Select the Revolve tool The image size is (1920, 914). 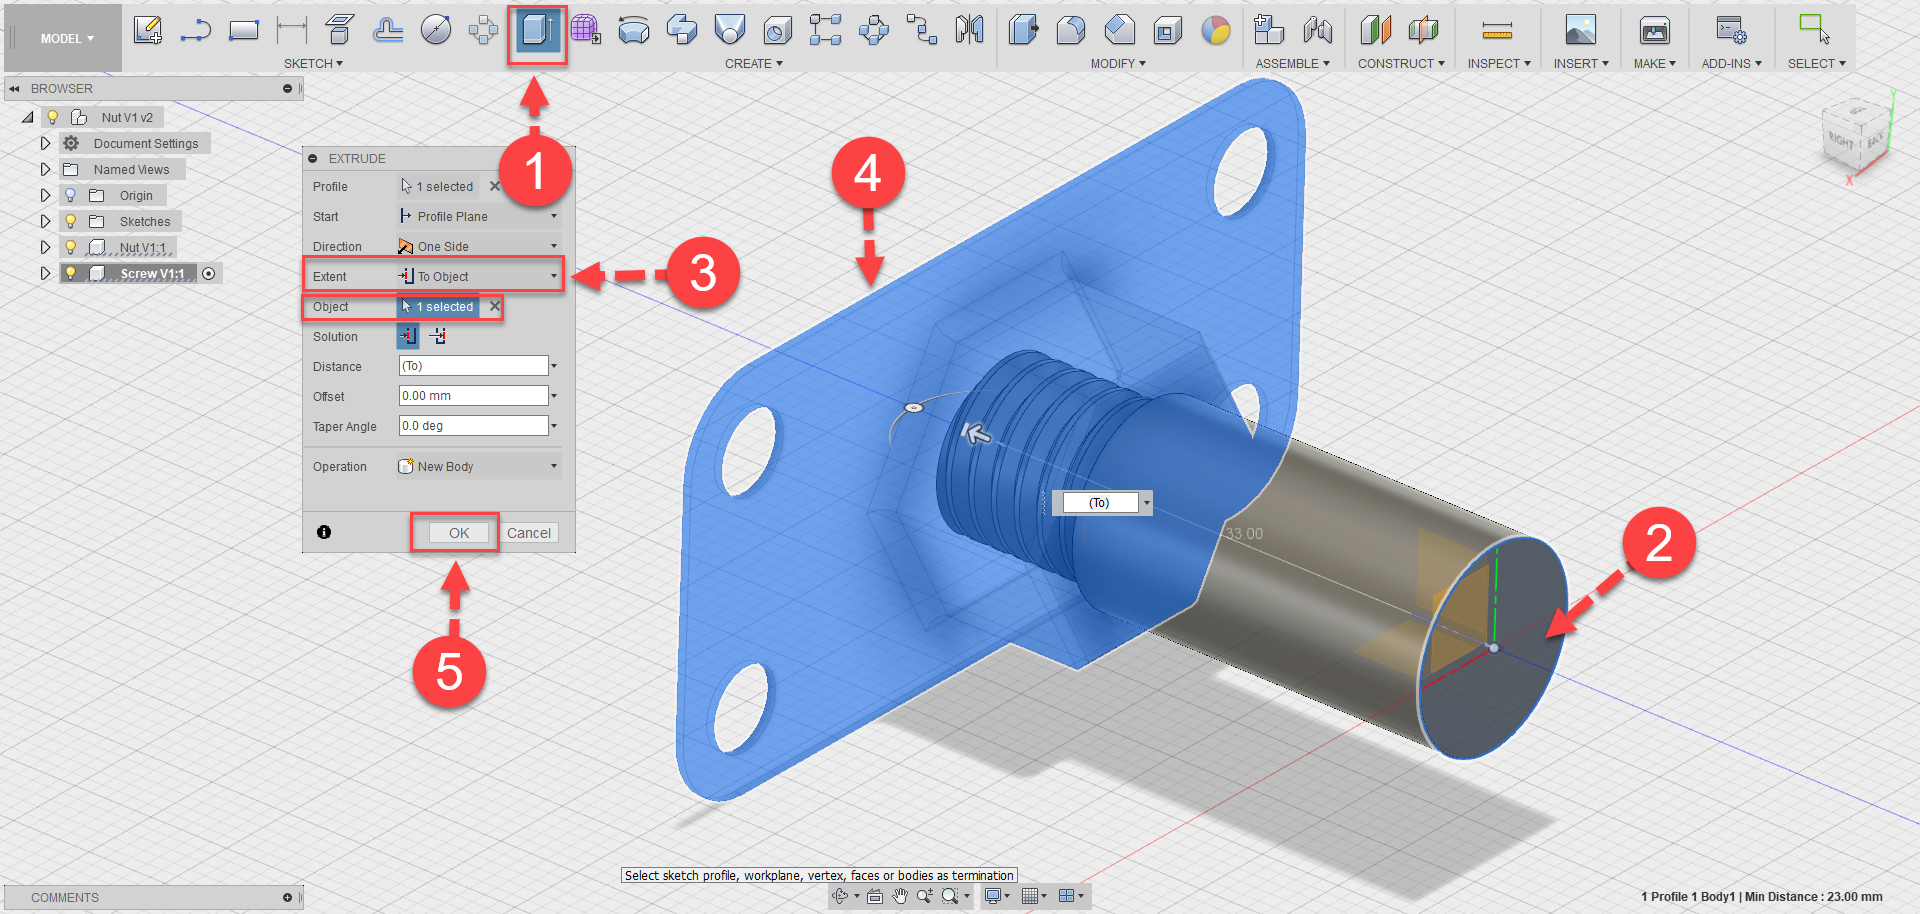pos(634,30)
